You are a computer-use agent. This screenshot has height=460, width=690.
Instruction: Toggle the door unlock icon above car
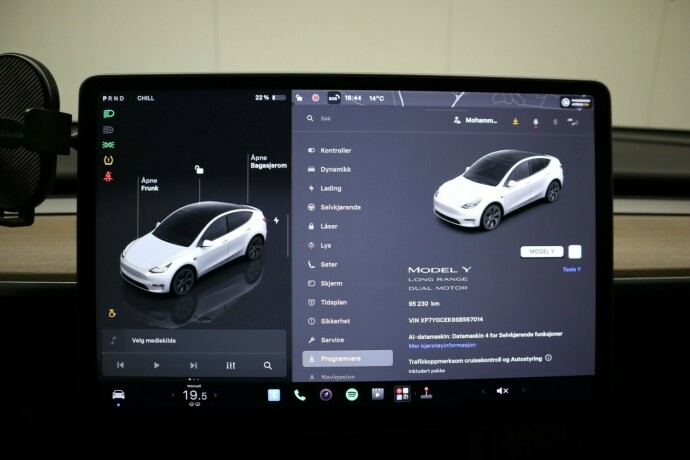[199, 169]
